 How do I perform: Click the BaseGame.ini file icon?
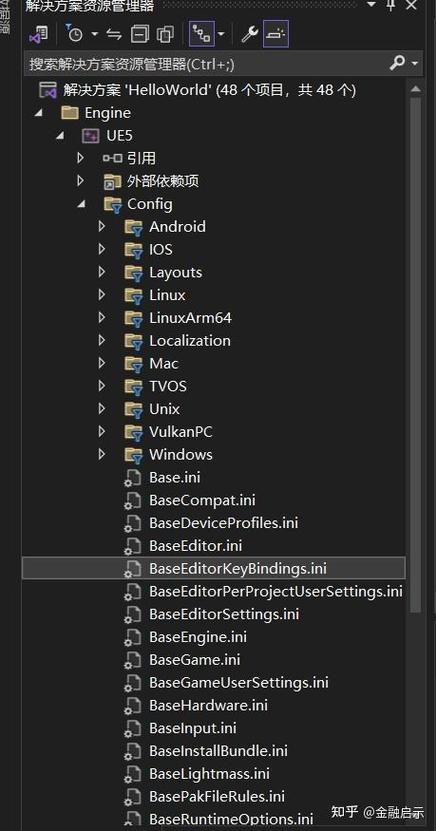(x=132, y=660)
